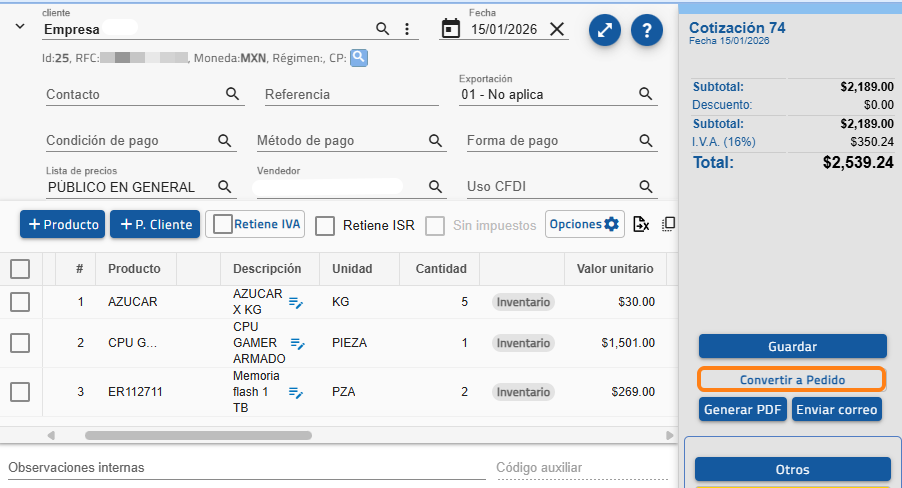
Task: Click the copy rows icon beside the Excel icon
Action: pos(668,224)
